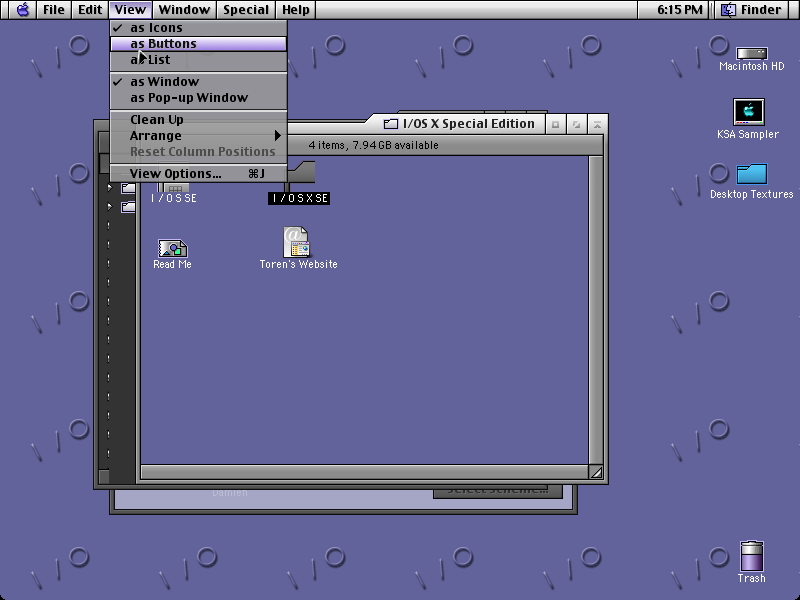The height and width of the screenshot is (600, 800).
Task: Click the collapse box of I/OS X window
Action: click(x=597, y=124)
